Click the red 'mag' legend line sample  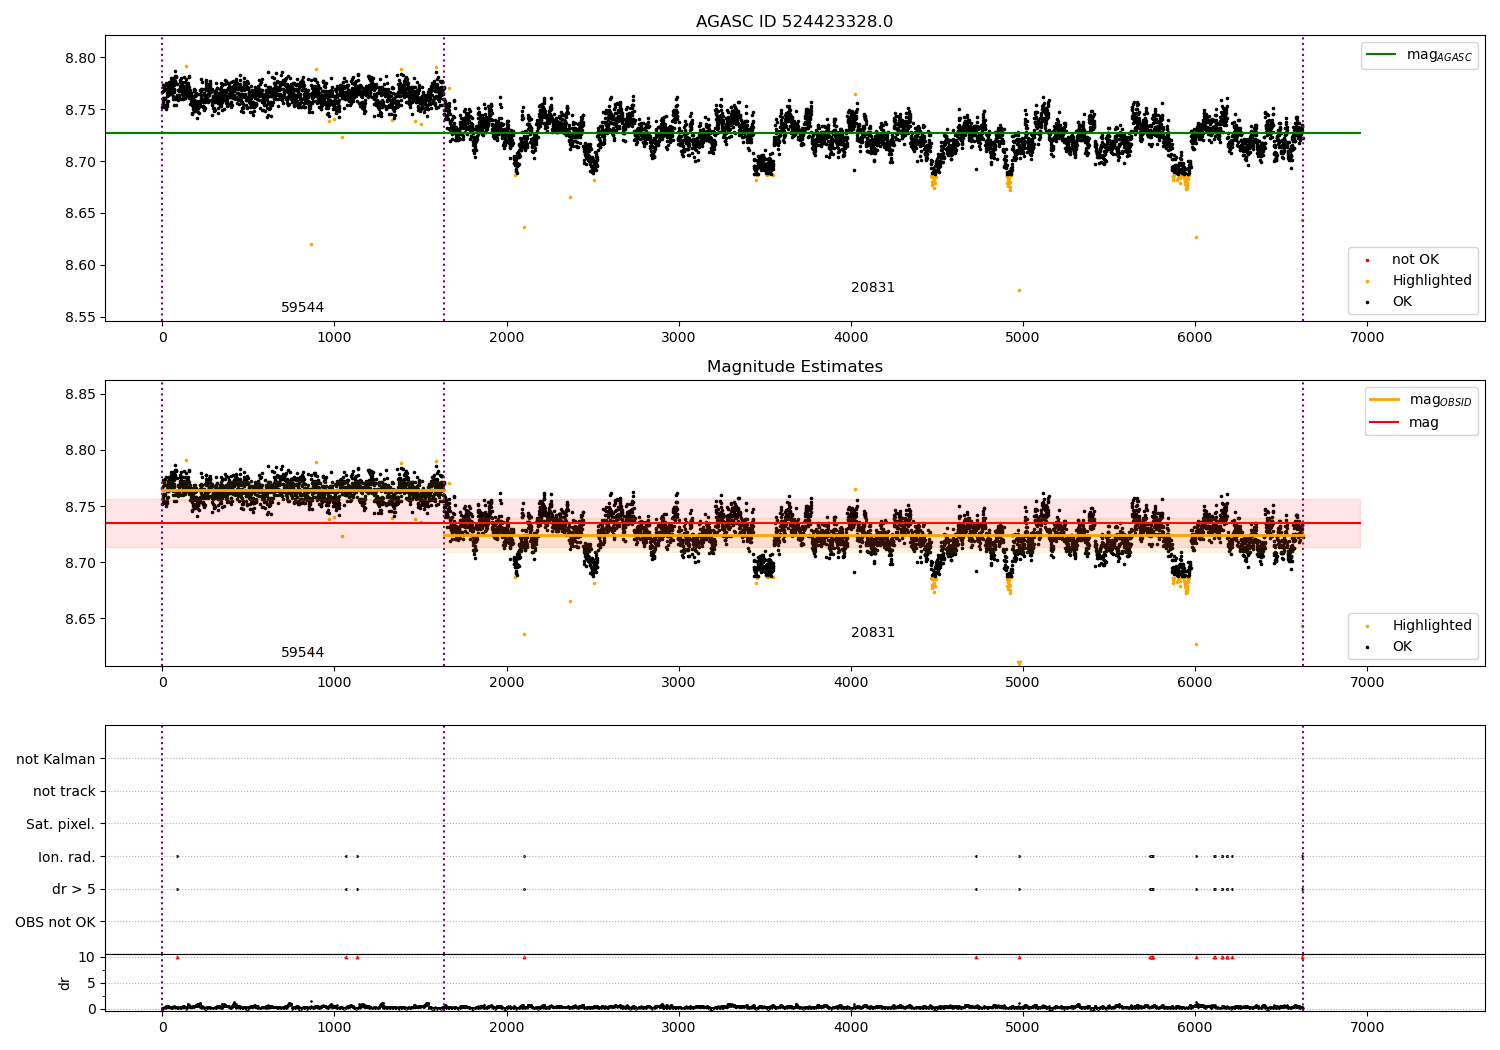pos(1384,422)
